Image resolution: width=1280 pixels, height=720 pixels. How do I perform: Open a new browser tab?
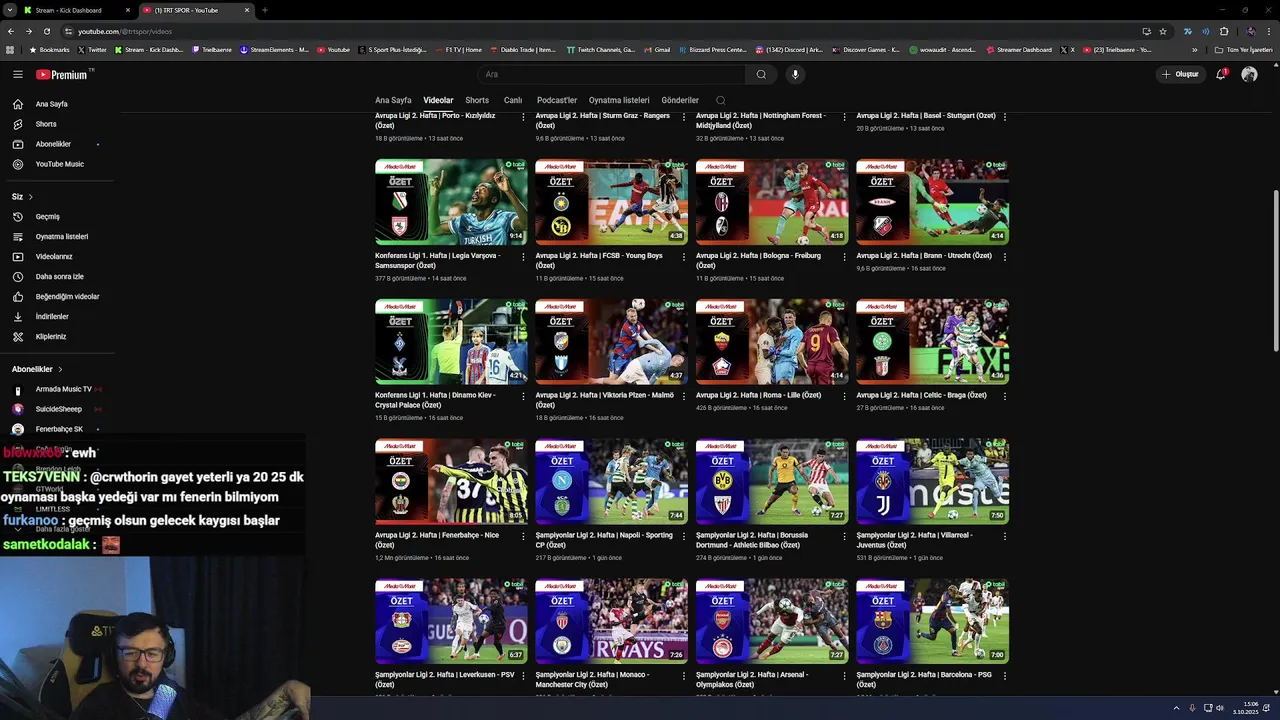tap(264, 10)
